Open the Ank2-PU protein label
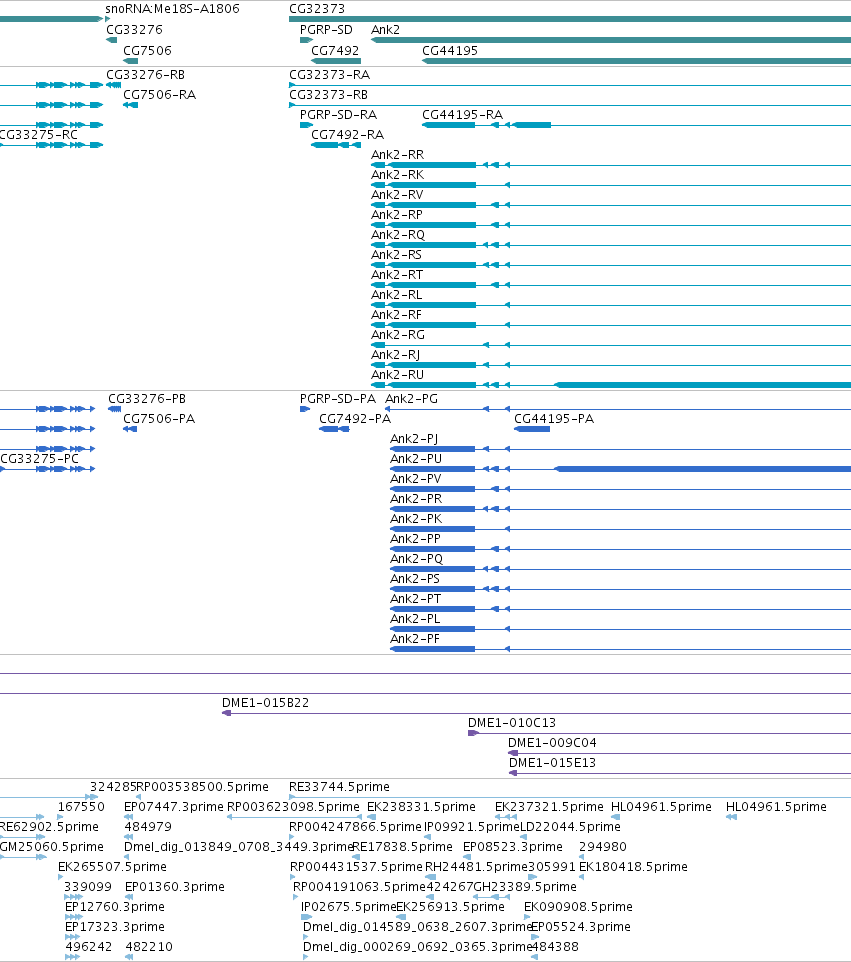 (416, 459)
